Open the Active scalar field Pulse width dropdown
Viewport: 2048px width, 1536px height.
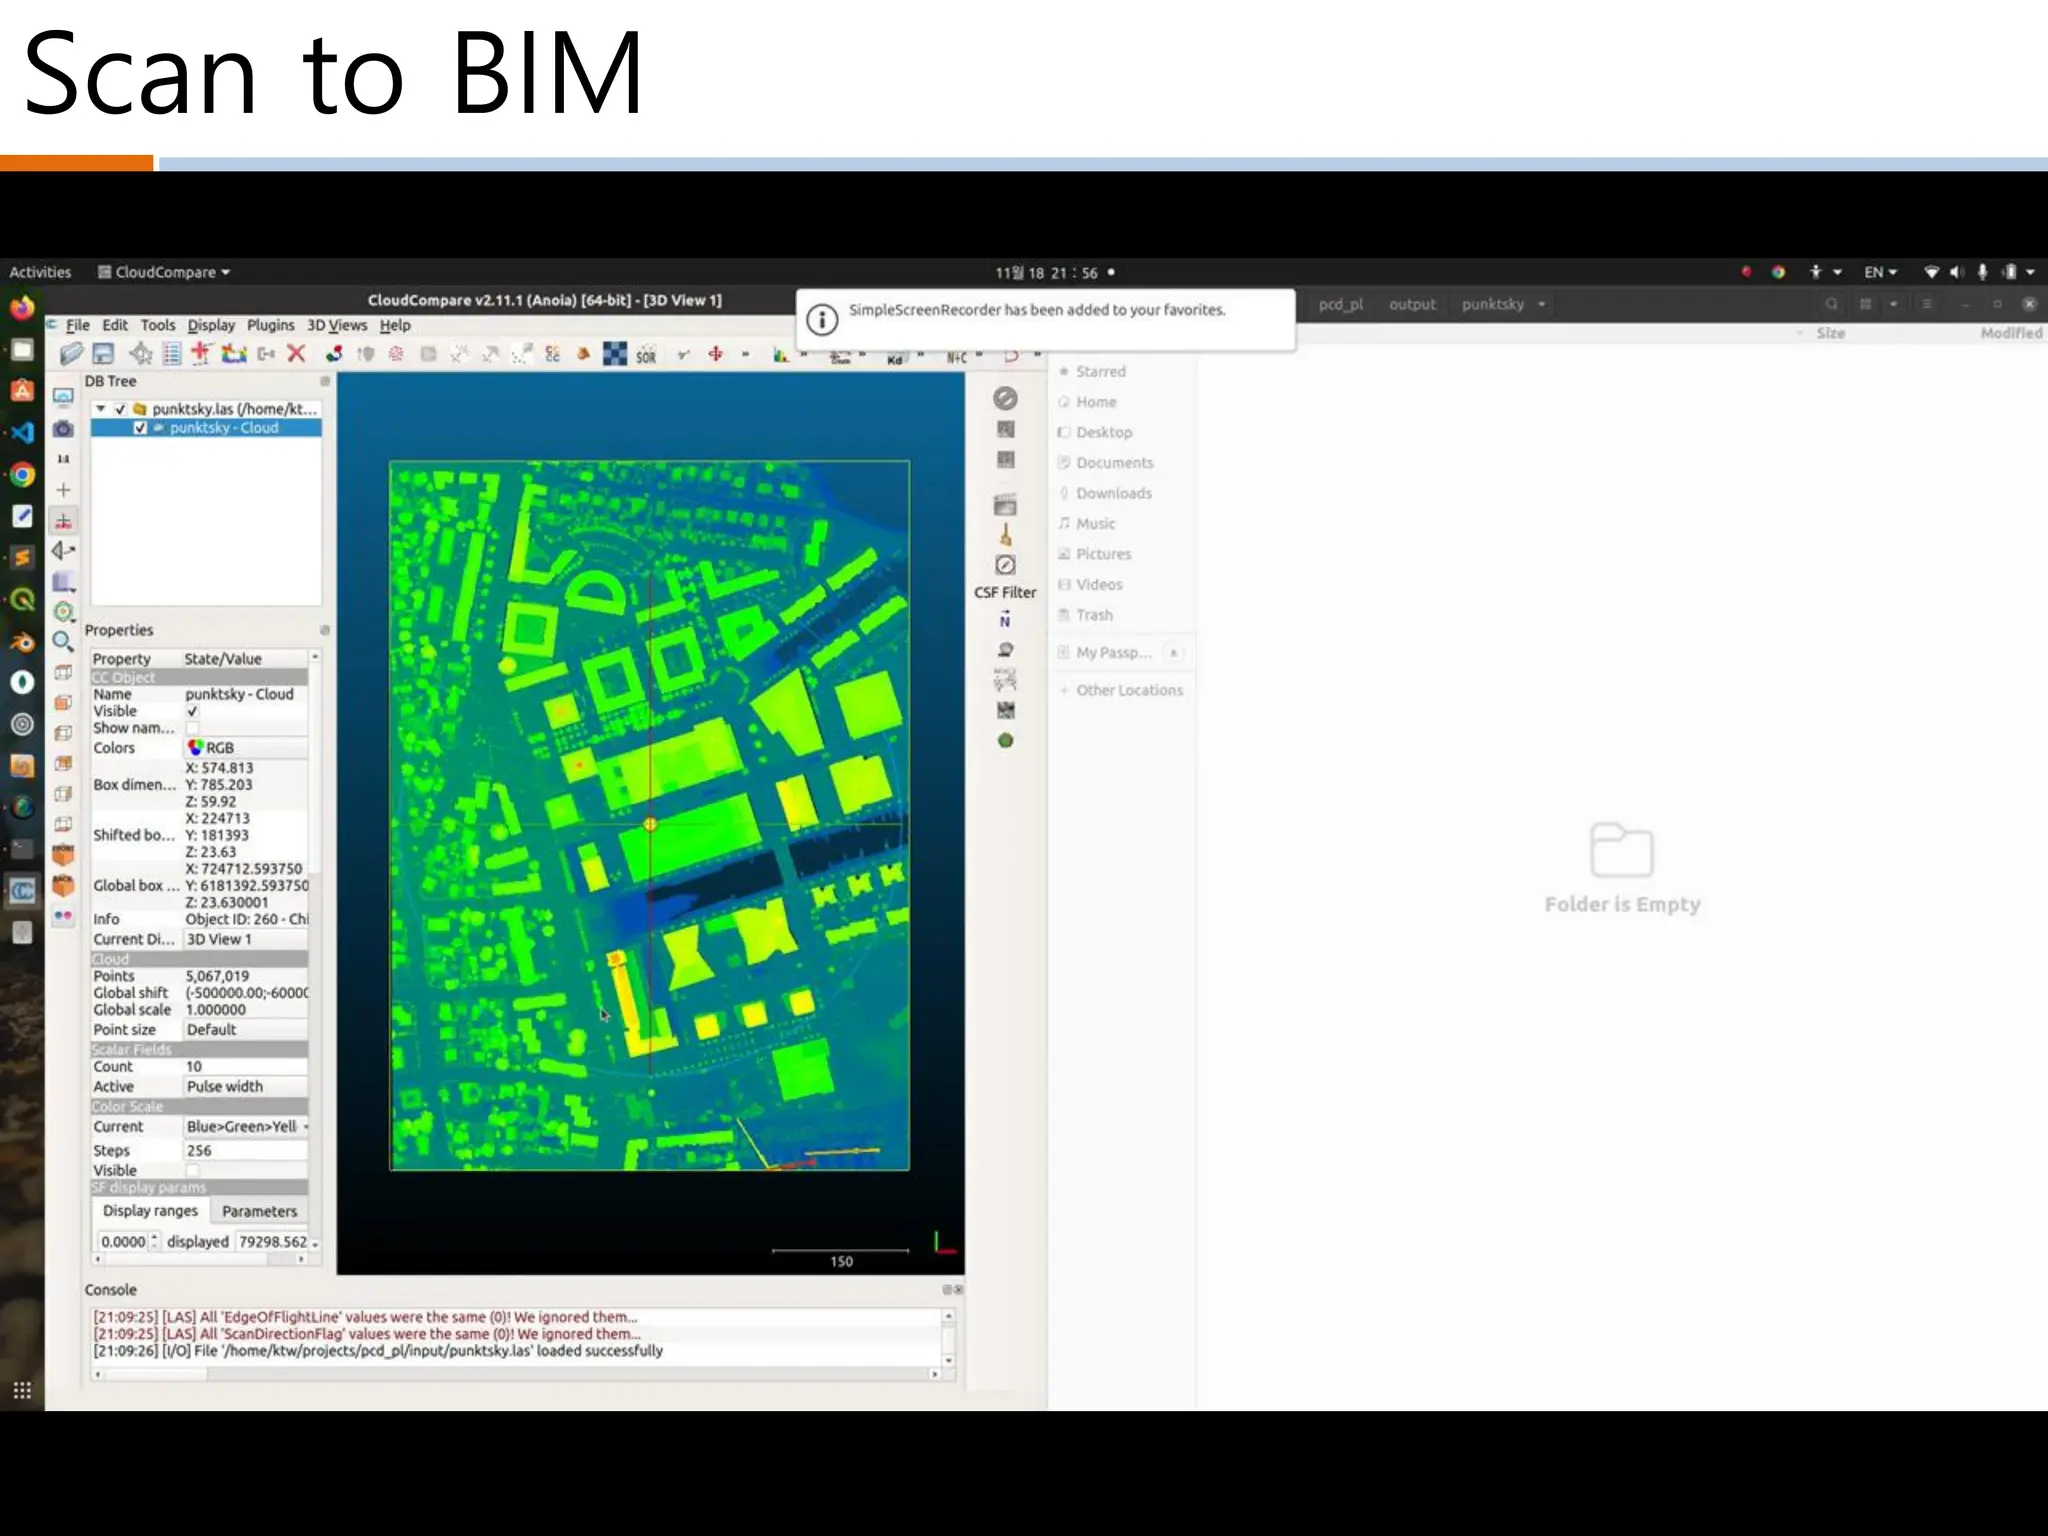(x=246, y=1087)
